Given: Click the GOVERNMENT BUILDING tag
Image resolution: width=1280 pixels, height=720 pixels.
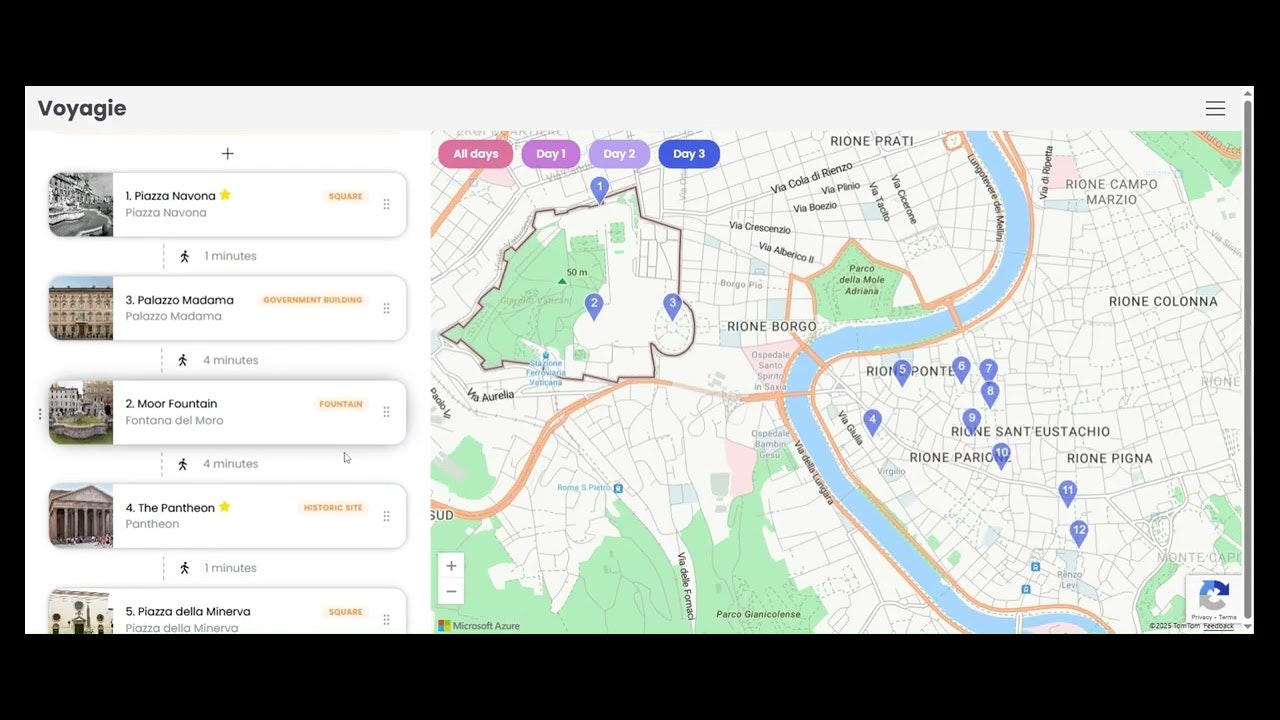Looking at the screenshot, I should click(313, 300).
